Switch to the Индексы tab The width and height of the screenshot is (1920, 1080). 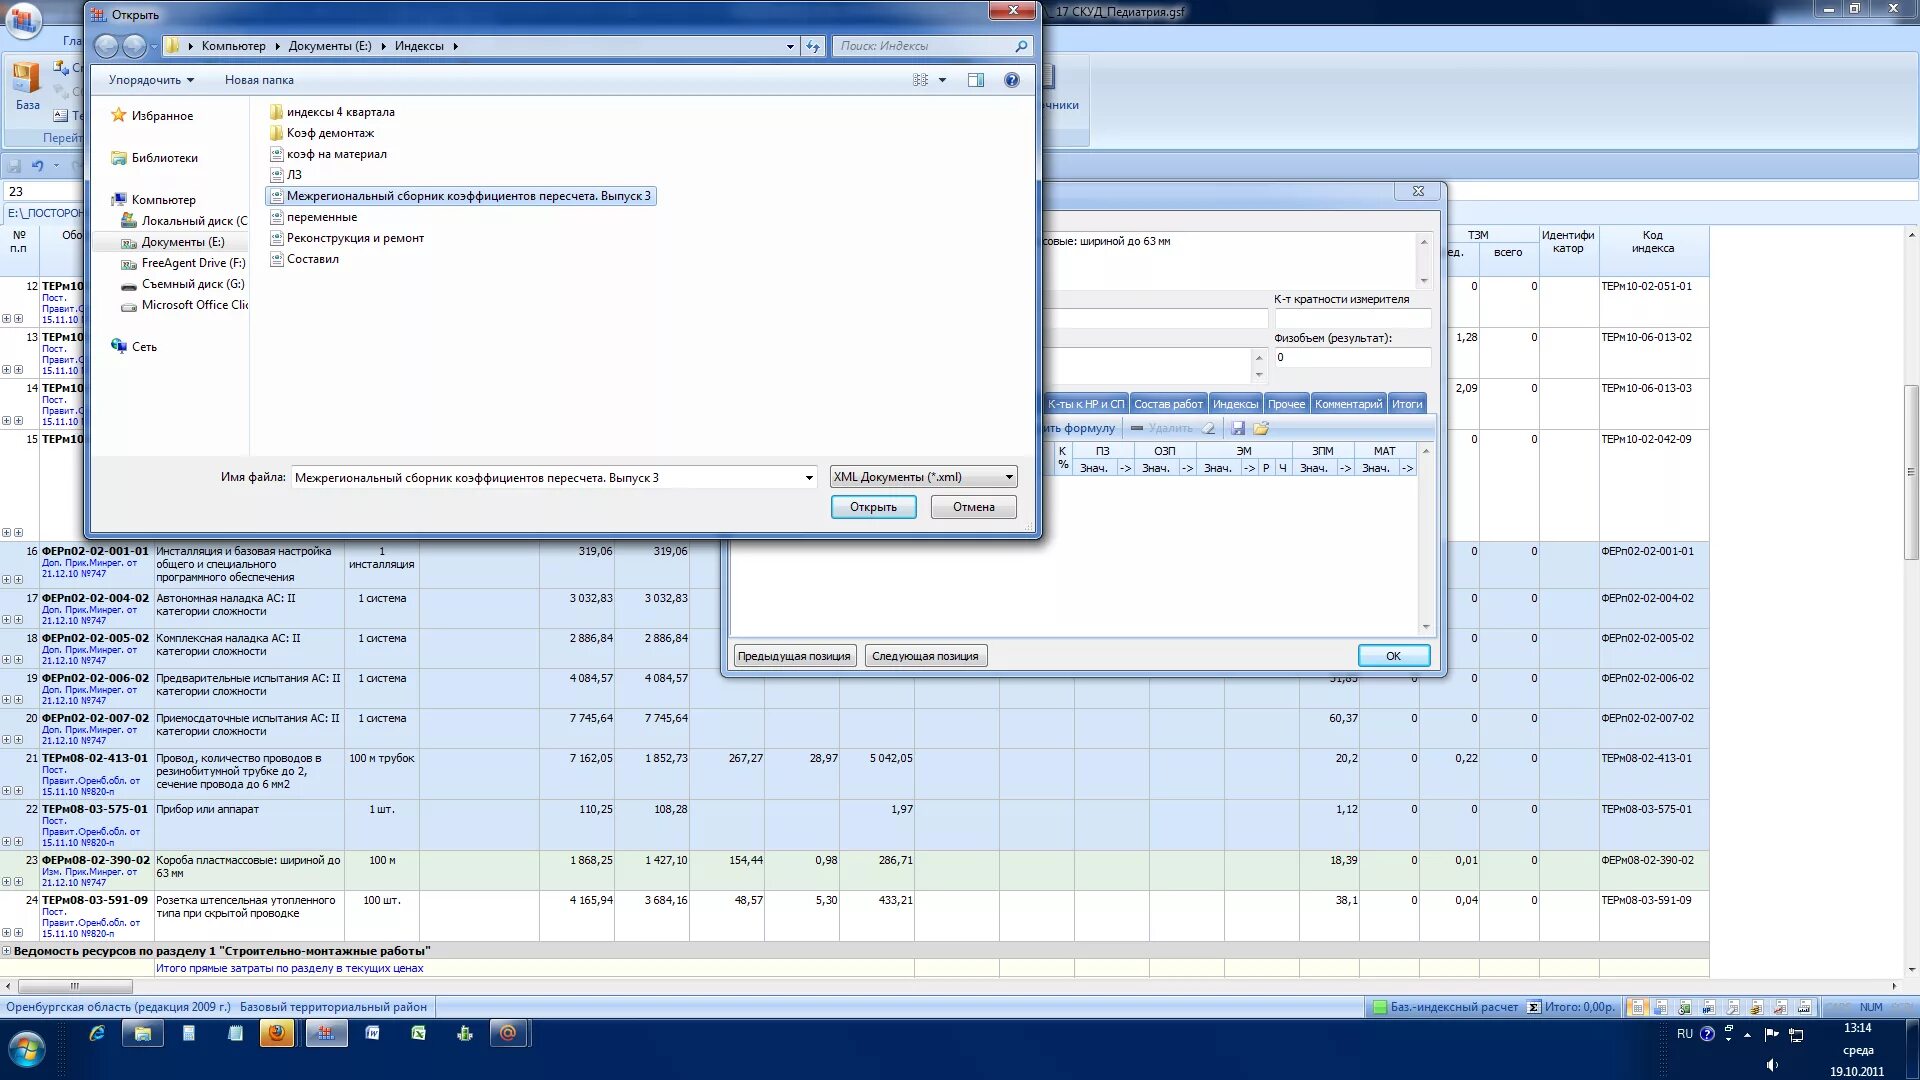(x=1235, y=404)
